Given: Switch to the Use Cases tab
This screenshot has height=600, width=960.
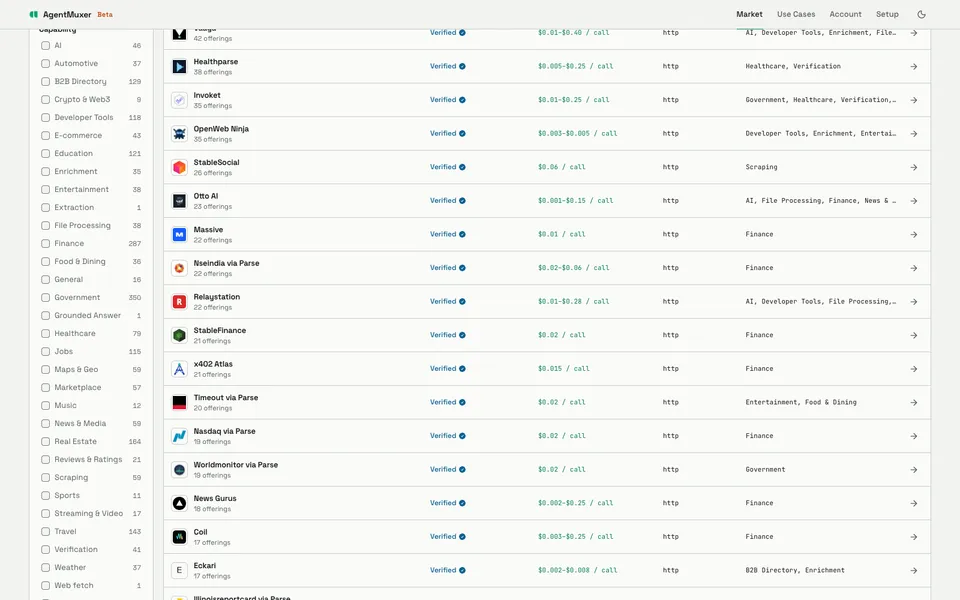Looking at the screenshot, I should click(x=796, y=14).
